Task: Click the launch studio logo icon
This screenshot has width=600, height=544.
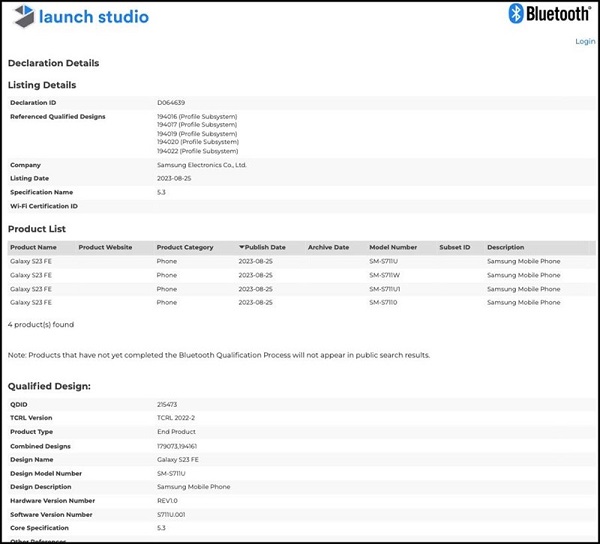Action: pos(22,17)
